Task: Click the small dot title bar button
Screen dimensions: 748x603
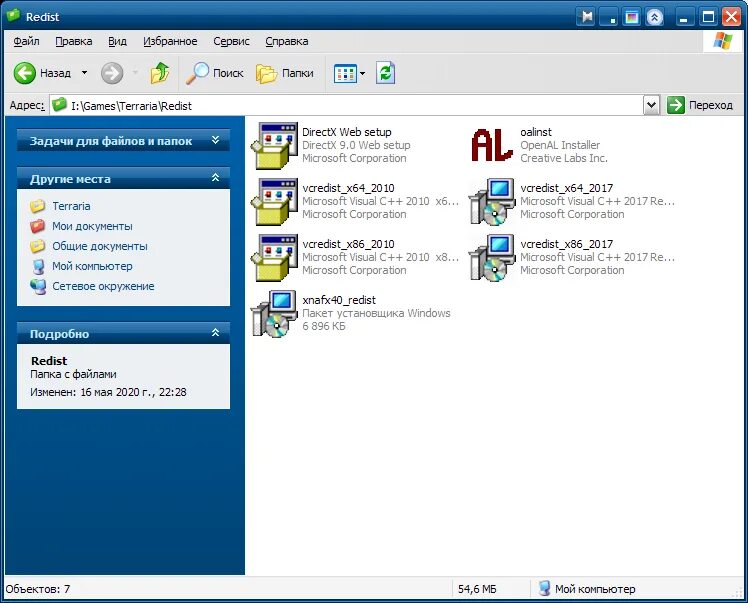Action: pyautogui.click(x=609, y=18)
